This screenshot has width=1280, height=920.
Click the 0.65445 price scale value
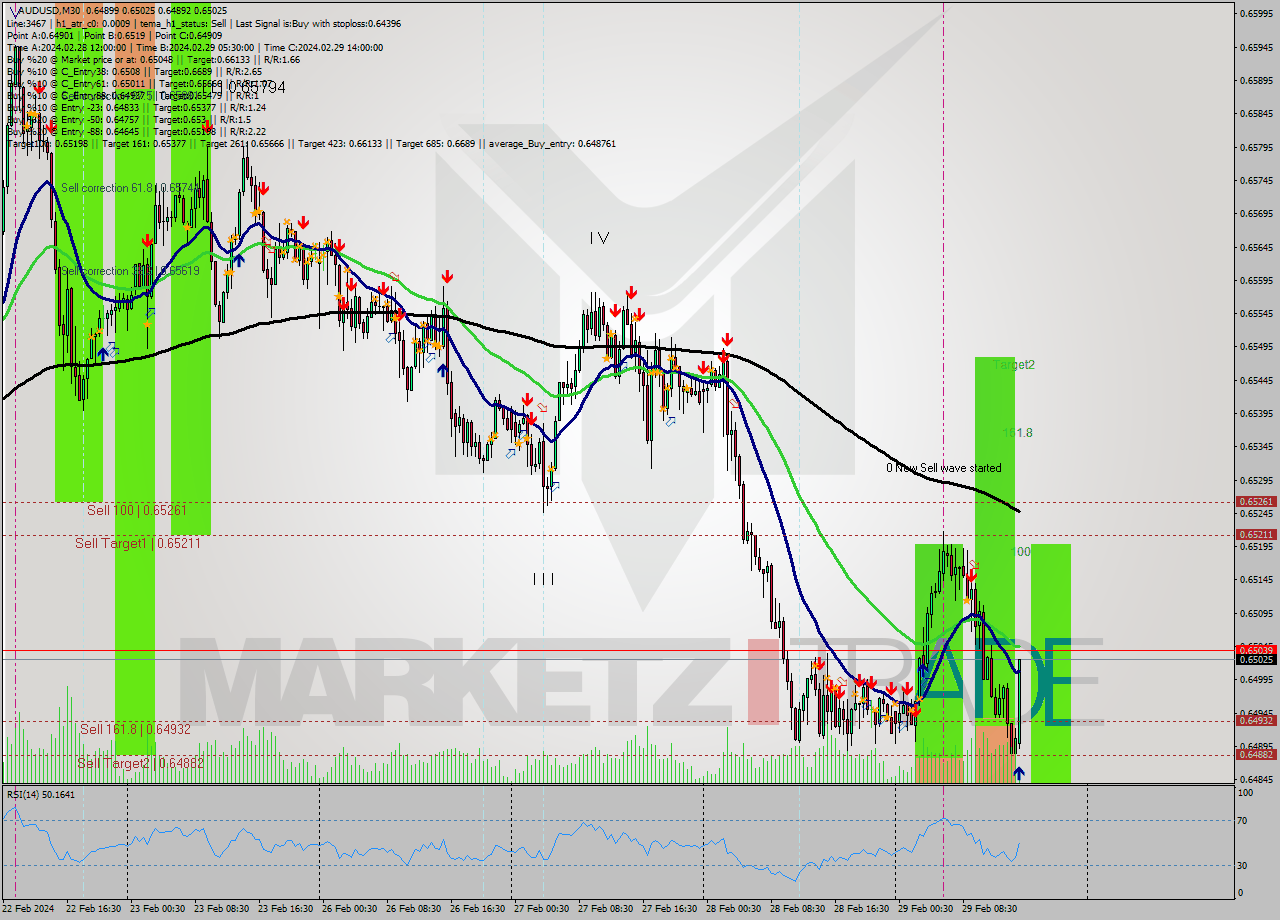1256,380
